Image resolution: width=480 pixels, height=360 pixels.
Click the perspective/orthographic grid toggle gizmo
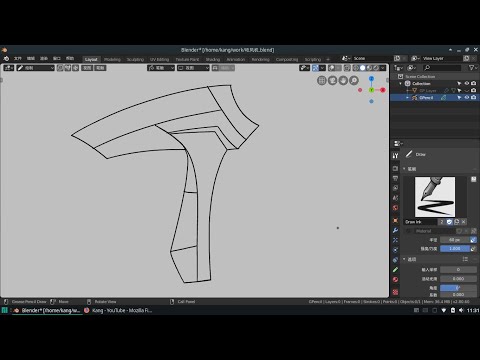click(x=322, y=80)
